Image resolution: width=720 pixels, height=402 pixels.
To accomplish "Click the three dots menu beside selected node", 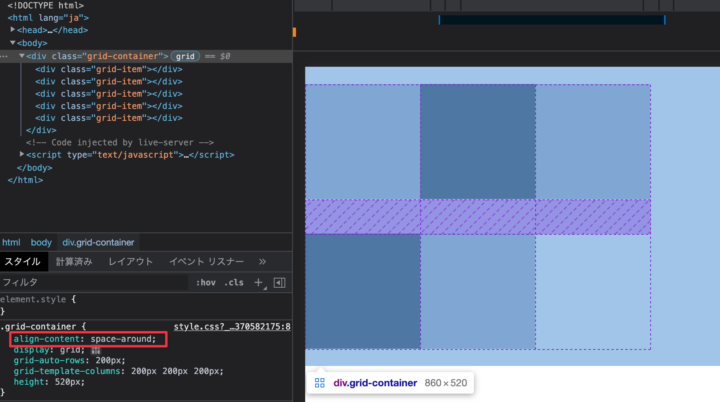I will tap(5, 56).
